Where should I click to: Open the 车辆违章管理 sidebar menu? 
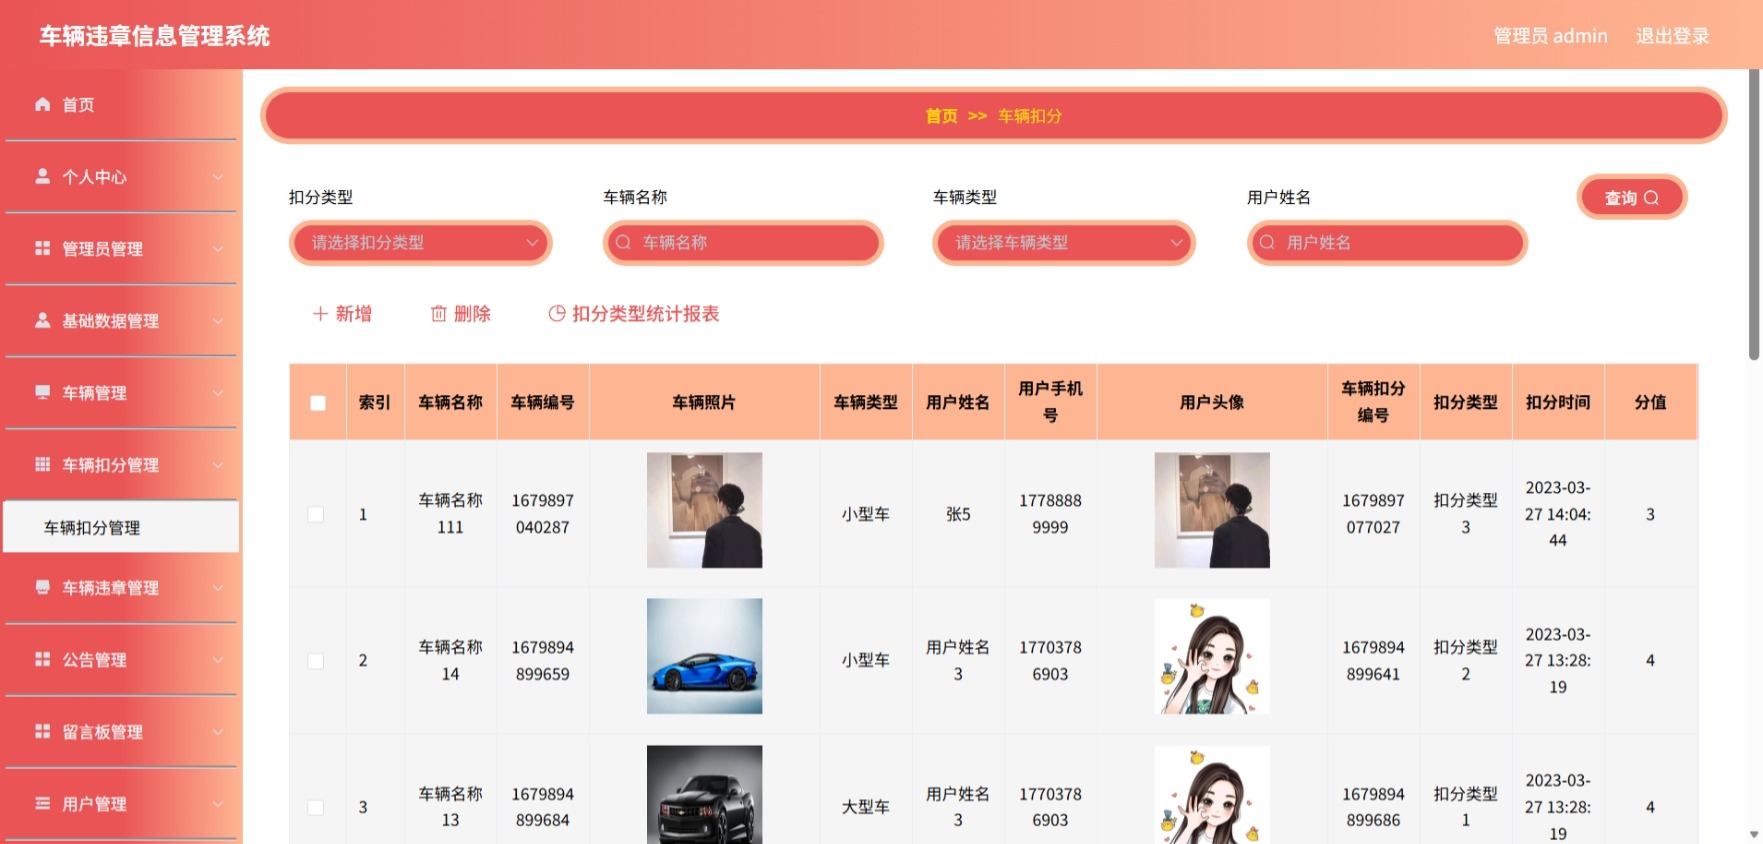(121, 588)
